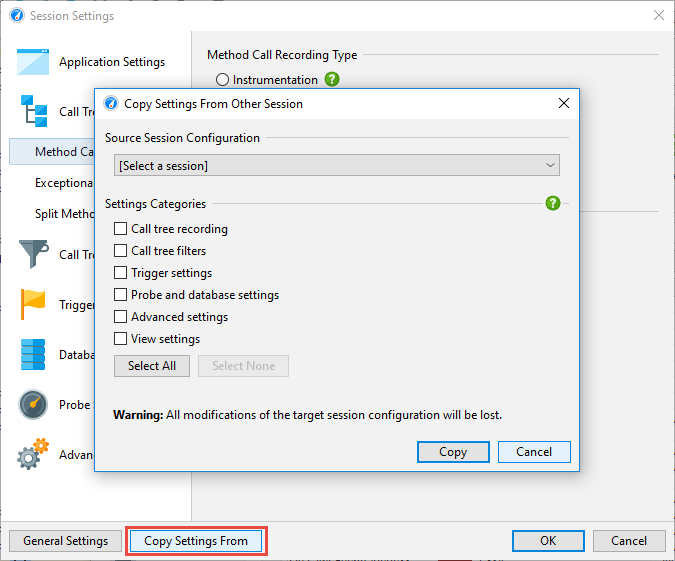Image resolution: width=675 pixels, height=561 pixels.
Task: Click the Call Tree hierarchy icon
Action: coord(33,111)
